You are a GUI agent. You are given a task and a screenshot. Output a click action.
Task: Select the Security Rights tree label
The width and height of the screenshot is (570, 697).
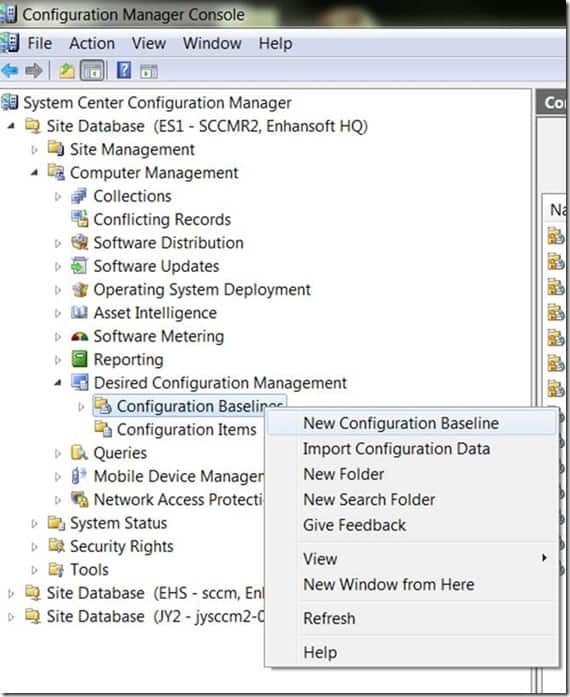121,546
